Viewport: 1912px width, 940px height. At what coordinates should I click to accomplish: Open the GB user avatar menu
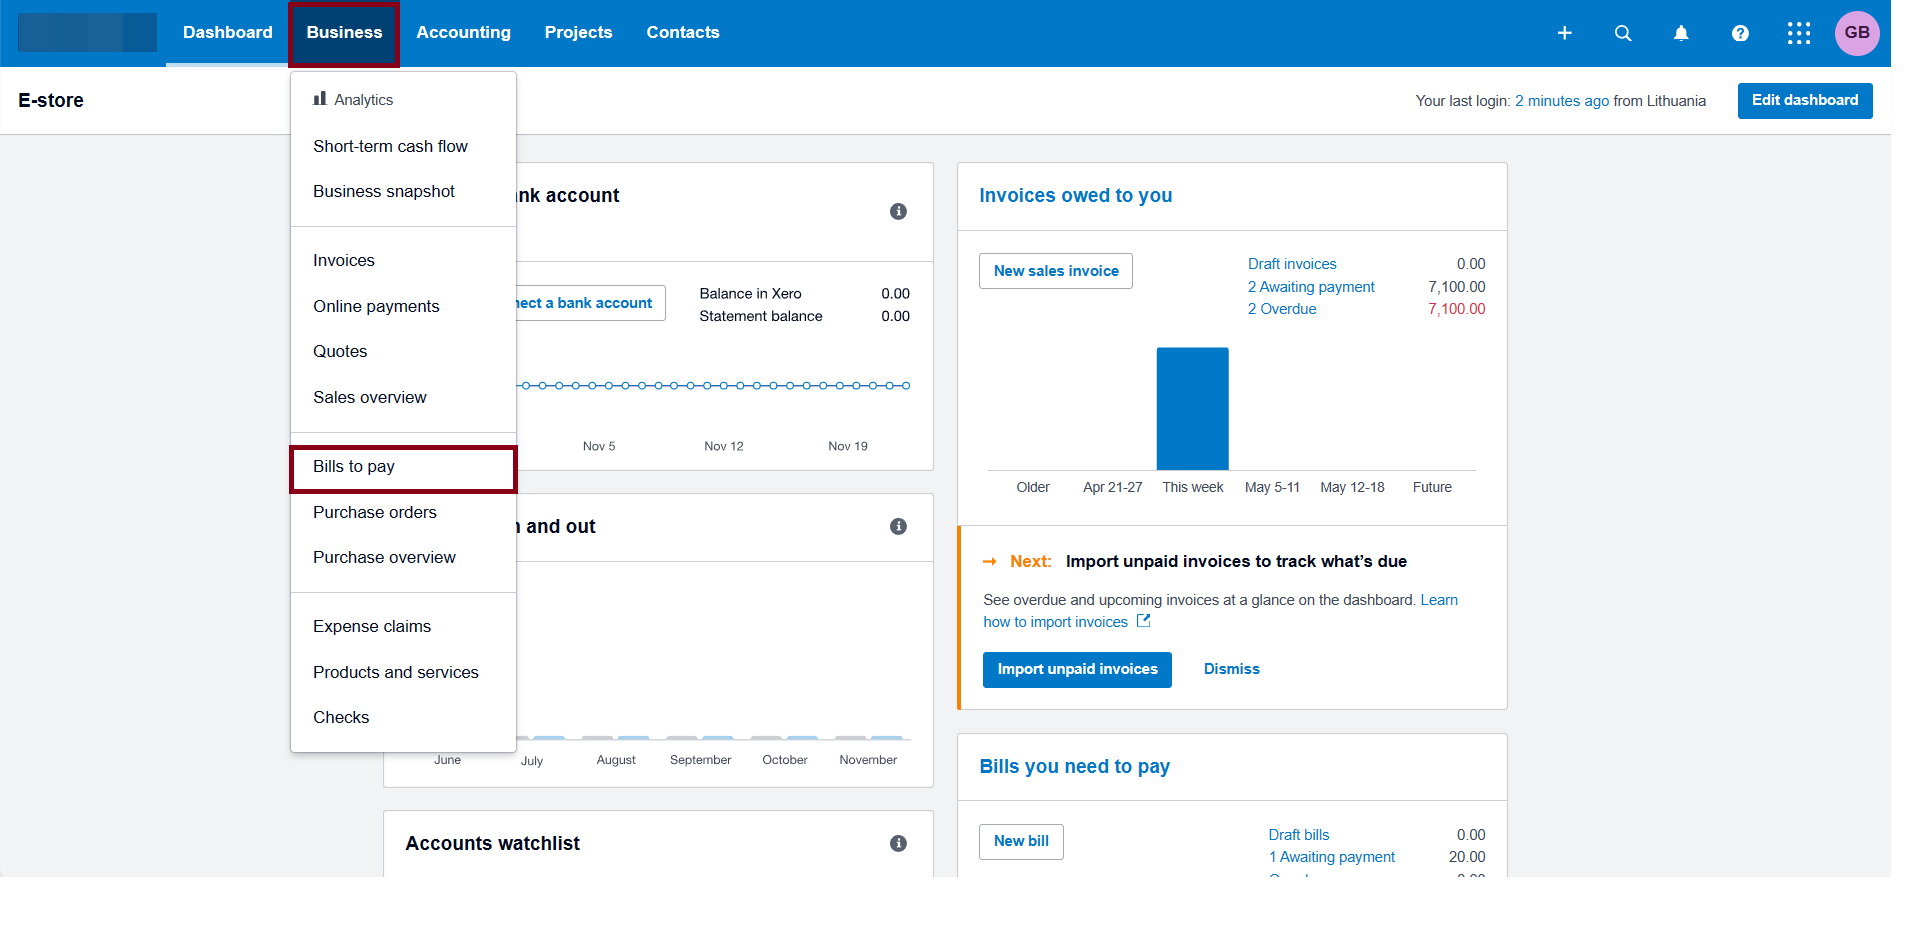[x=1857, y=33]
